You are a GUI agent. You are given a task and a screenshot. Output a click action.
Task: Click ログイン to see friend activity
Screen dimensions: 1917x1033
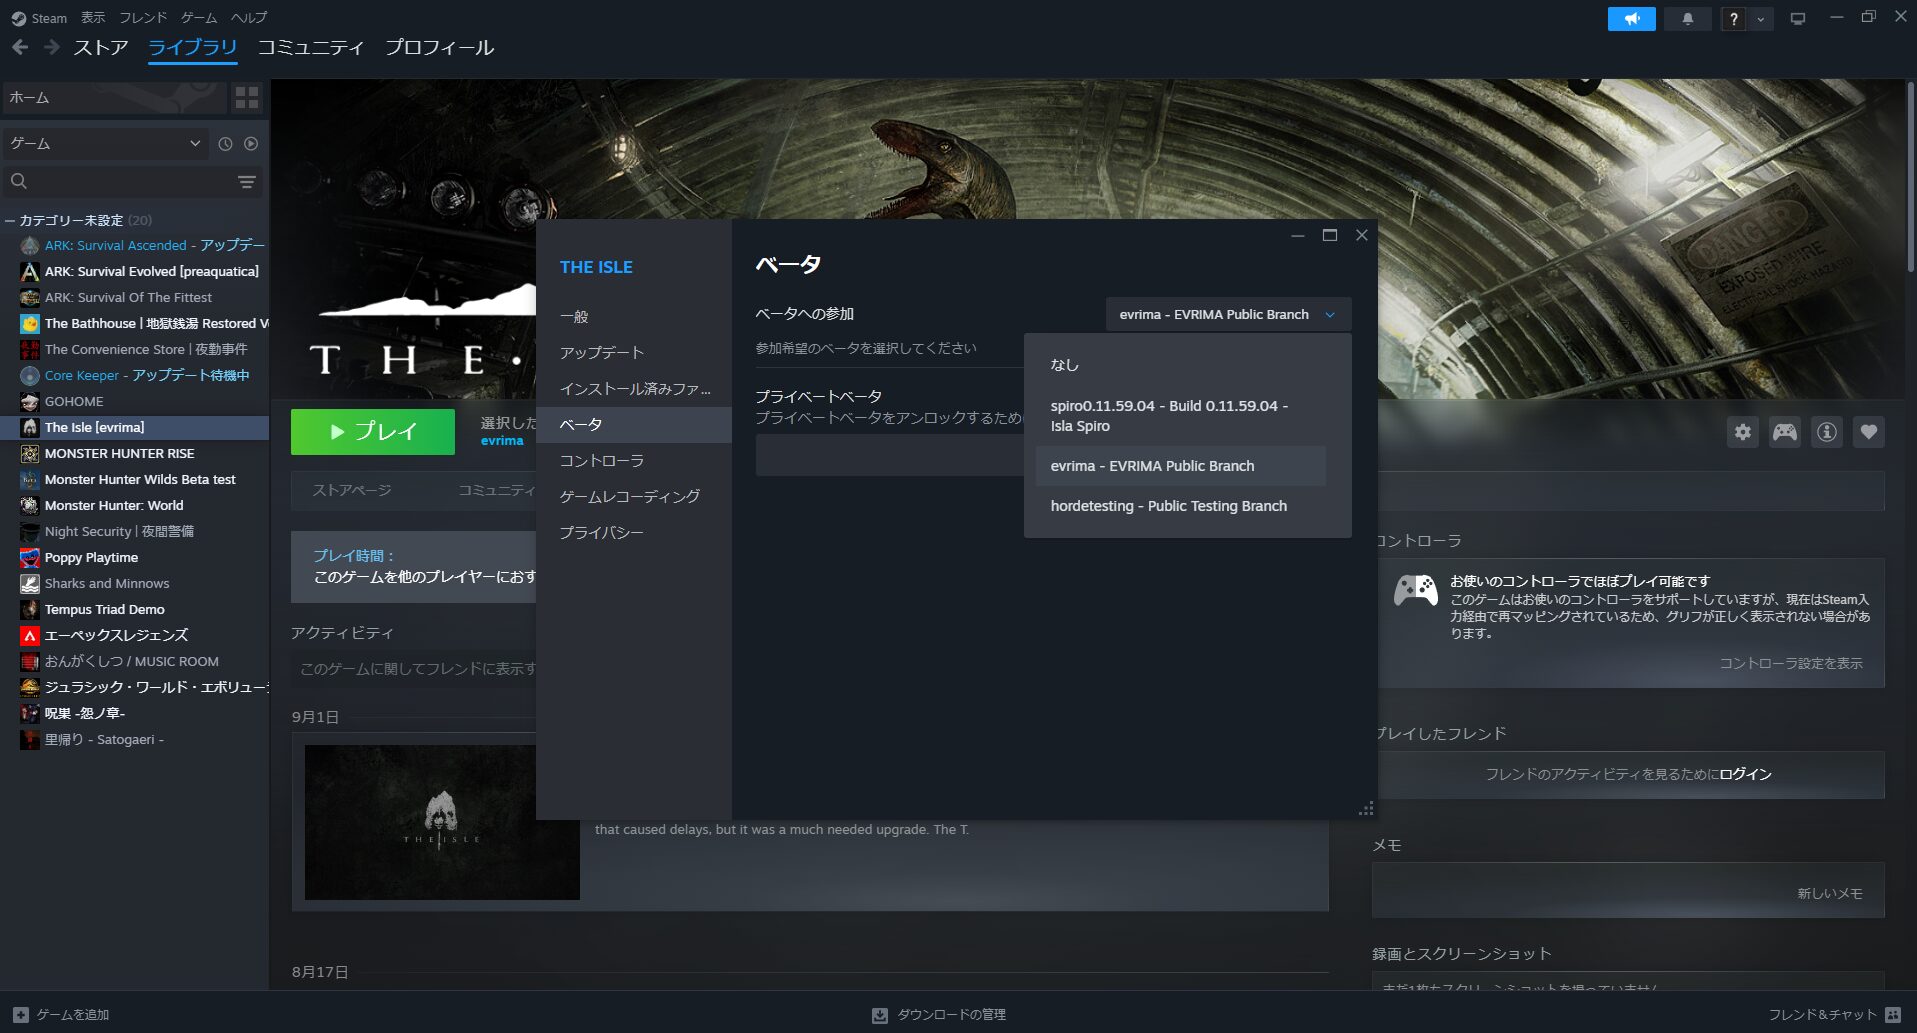(x=1745, y=774)
